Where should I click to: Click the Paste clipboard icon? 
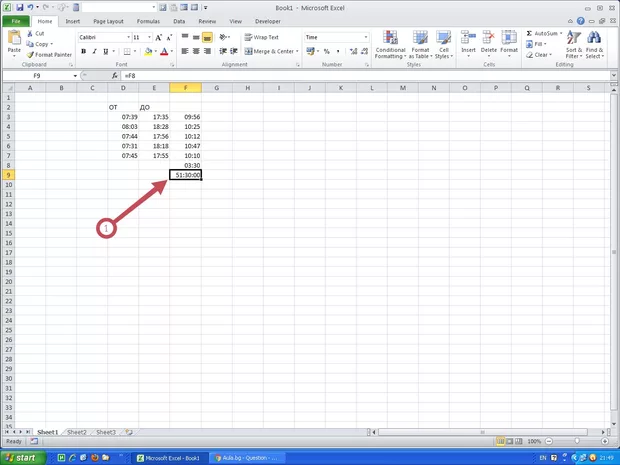click(x=14, y=38)
